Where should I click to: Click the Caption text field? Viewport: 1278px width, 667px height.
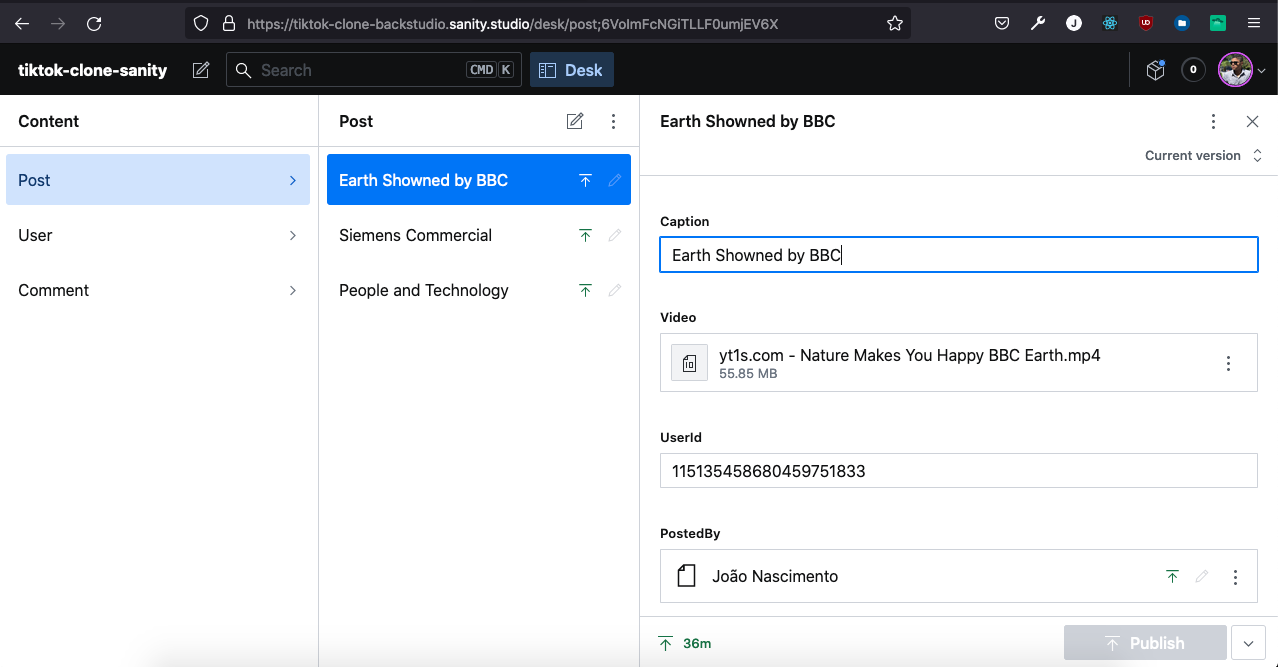pyautogui.click(x=958, y=255)
